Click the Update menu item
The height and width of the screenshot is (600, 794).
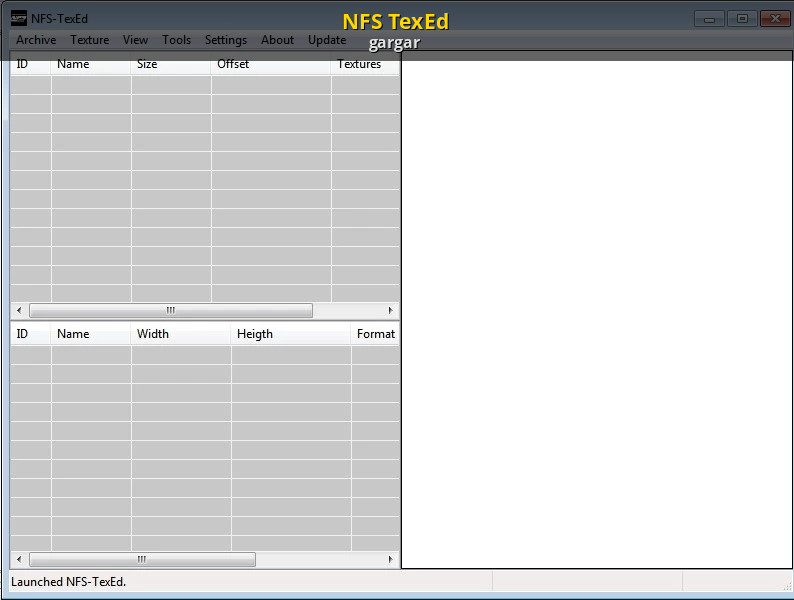(327, 40)
